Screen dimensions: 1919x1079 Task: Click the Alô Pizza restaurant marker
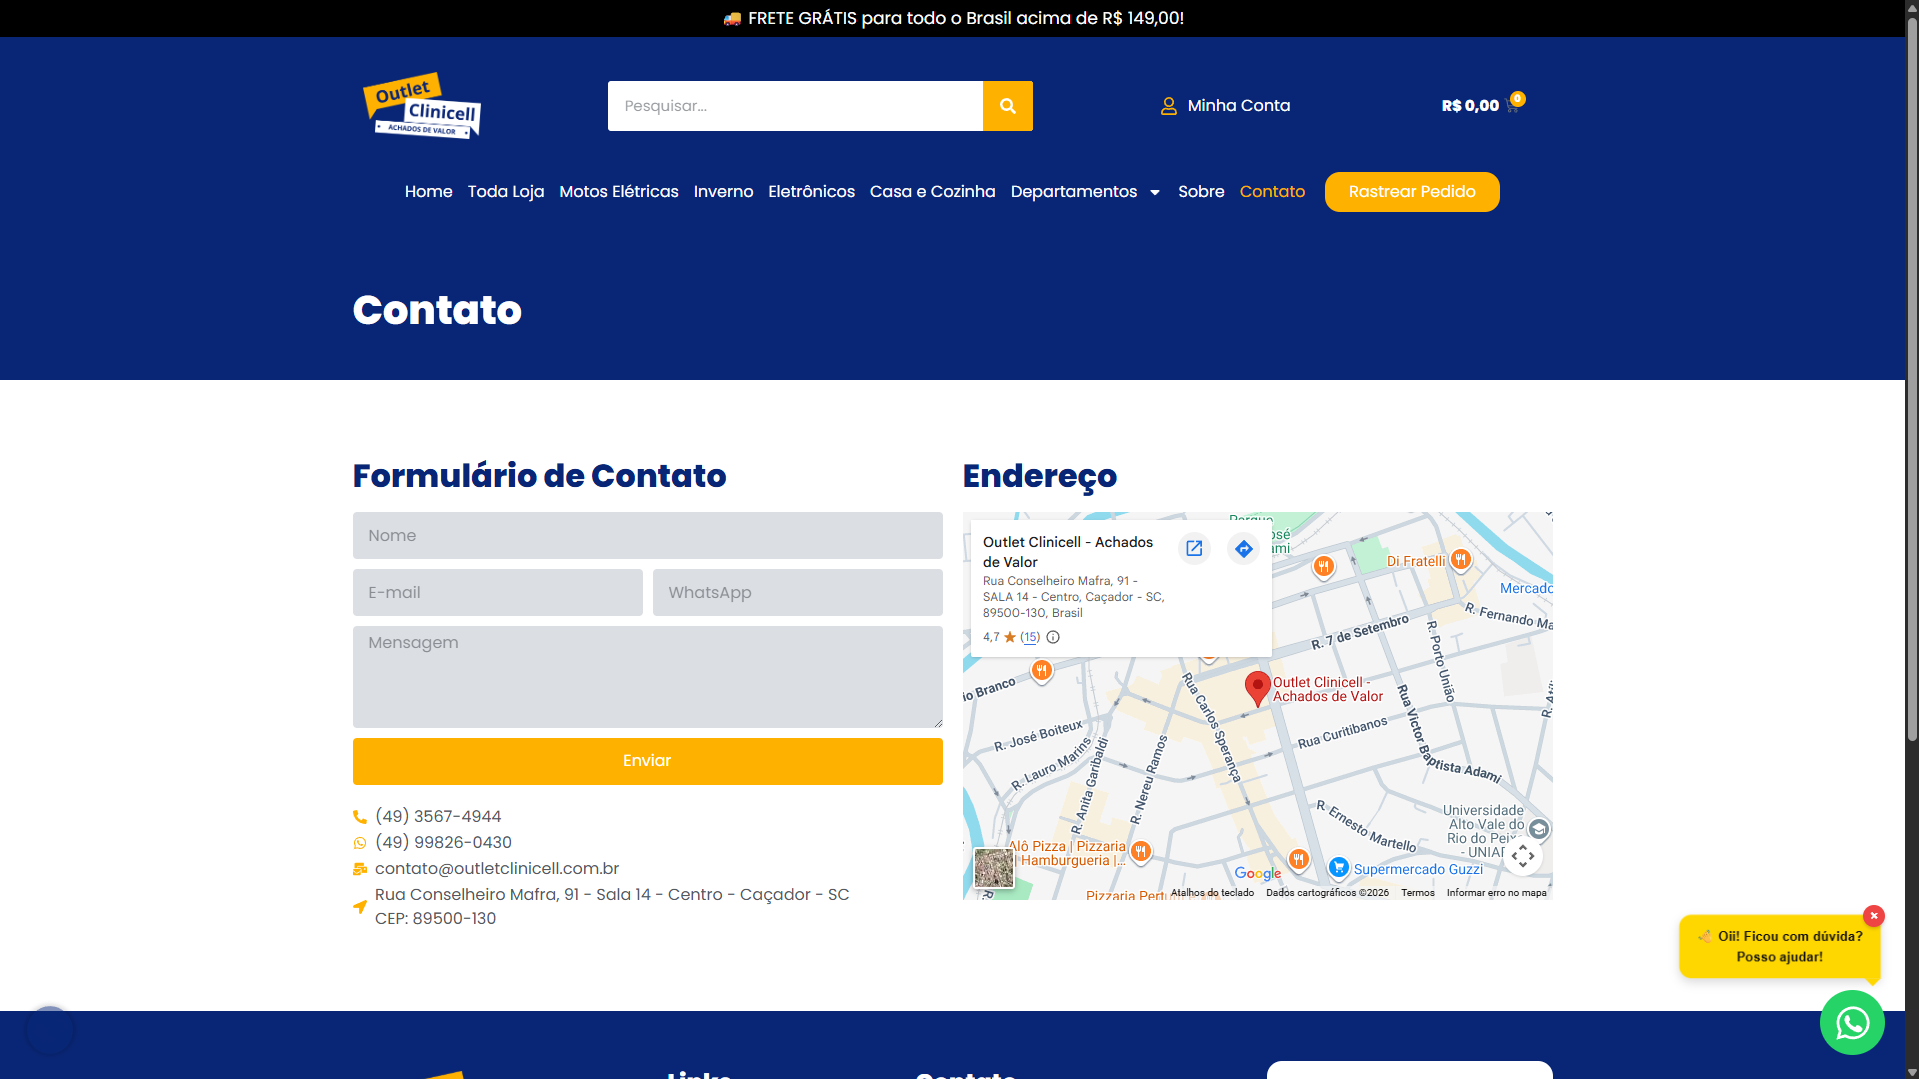[x=1140, y=852]
